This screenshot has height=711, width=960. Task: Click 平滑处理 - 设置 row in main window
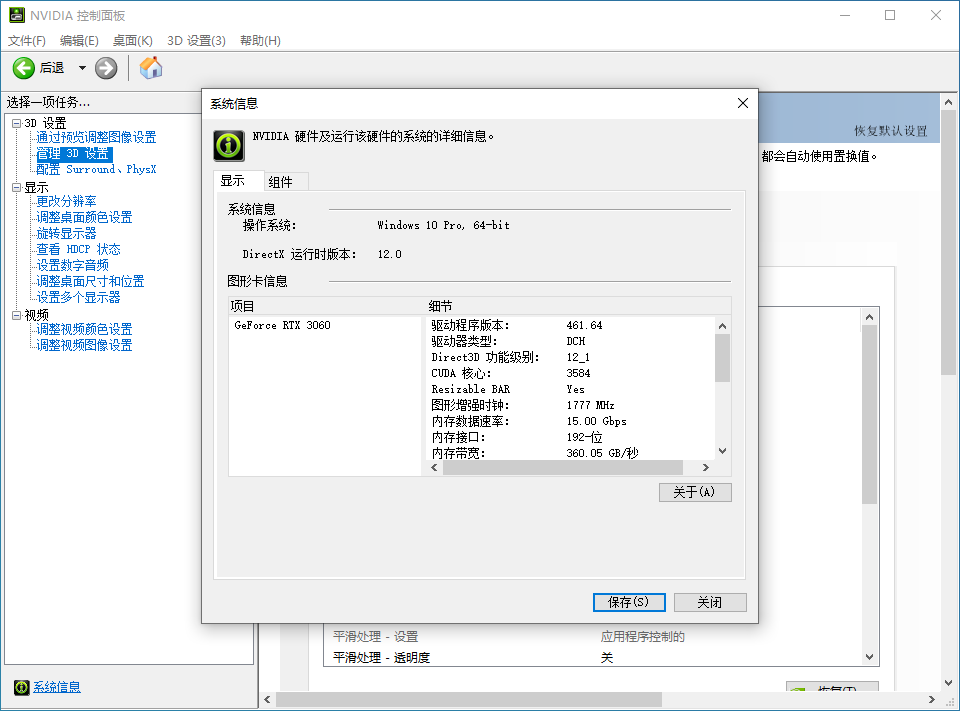pos(592,637)
